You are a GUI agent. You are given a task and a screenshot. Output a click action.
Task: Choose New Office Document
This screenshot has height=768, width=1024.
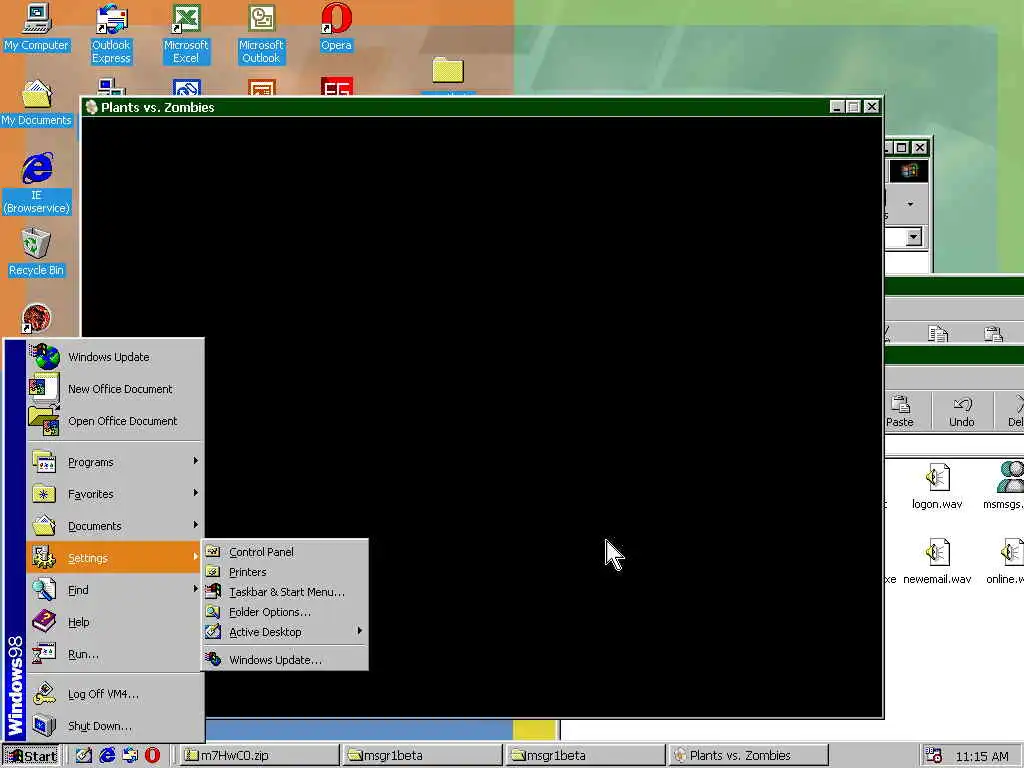tap(115, 389)
